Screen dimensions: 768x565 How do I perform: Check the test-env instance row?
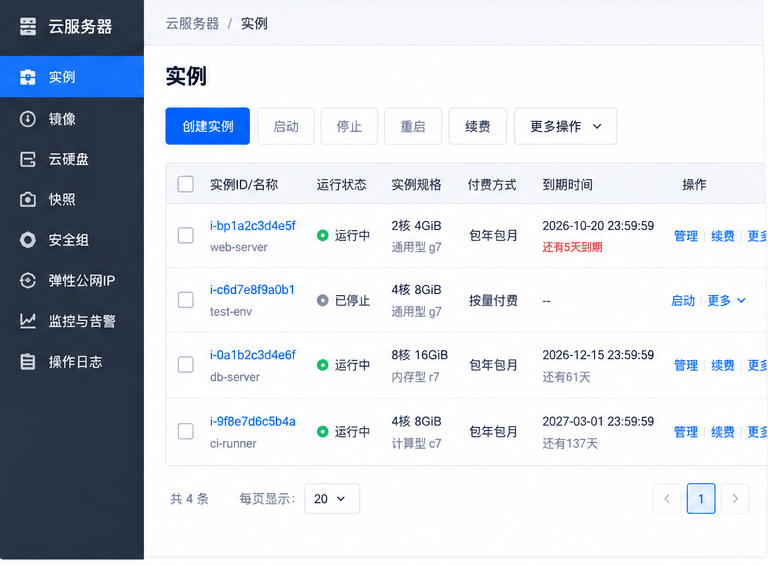tap(186, 300)
